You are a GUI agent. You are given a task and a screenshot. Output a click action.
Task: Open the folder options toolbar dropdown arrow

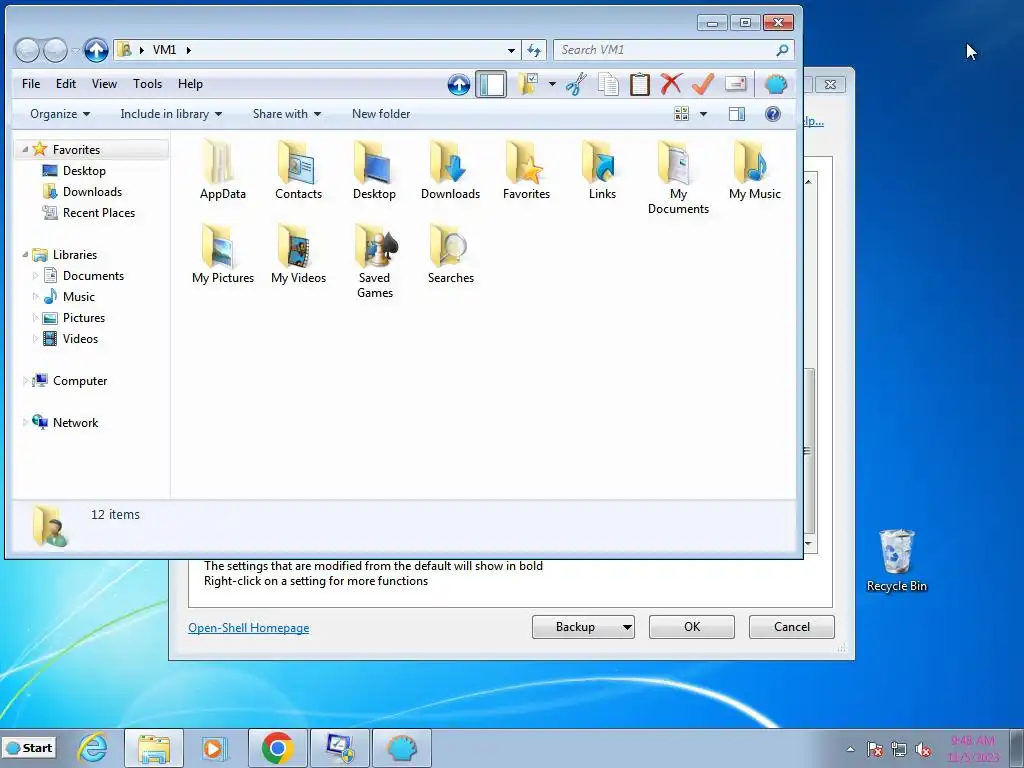tap(552, 84)
